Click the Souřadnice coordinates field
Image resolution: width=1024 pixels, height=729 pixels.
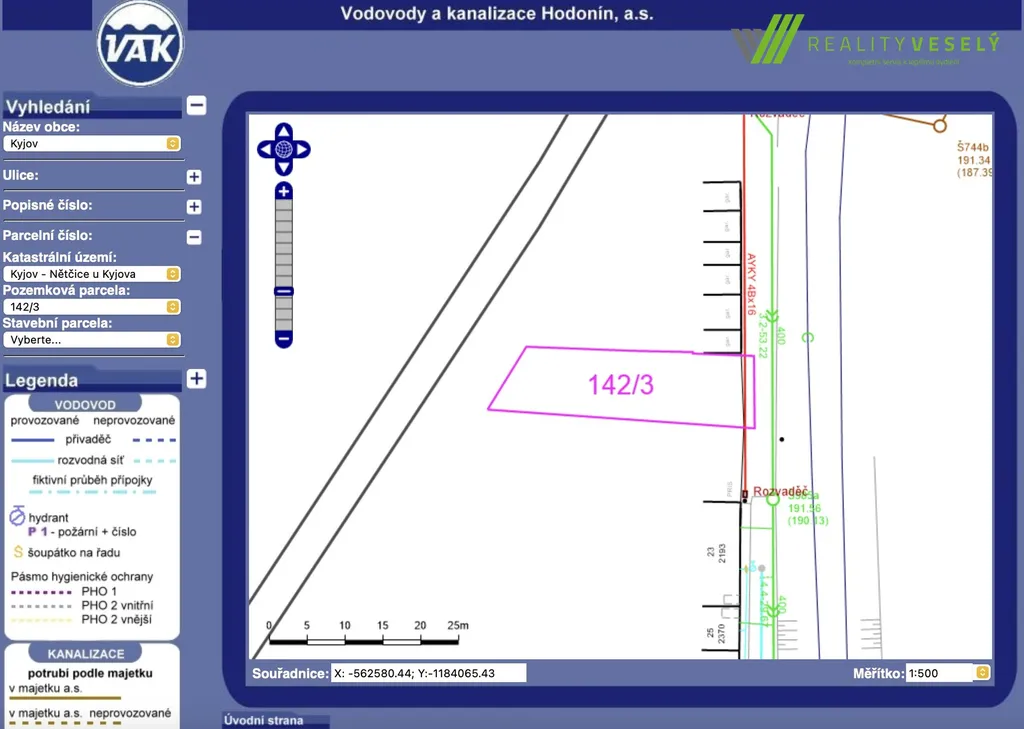(x=429, y=673)
